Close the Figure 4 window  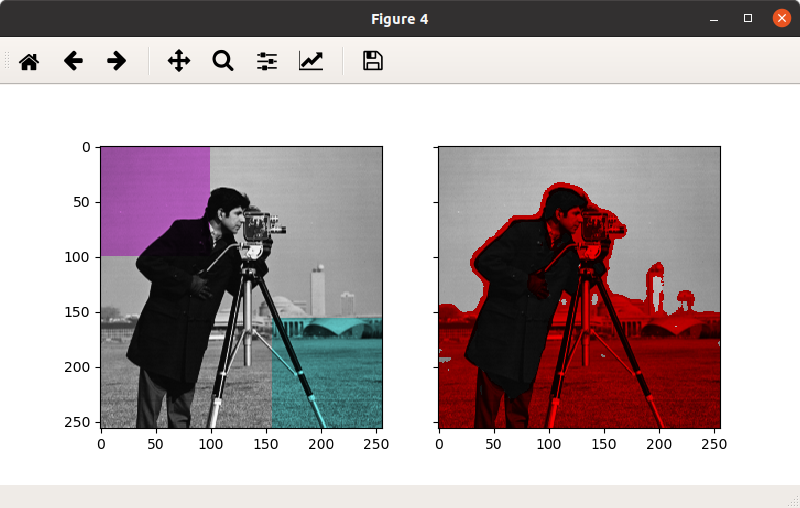coord(782,18)
